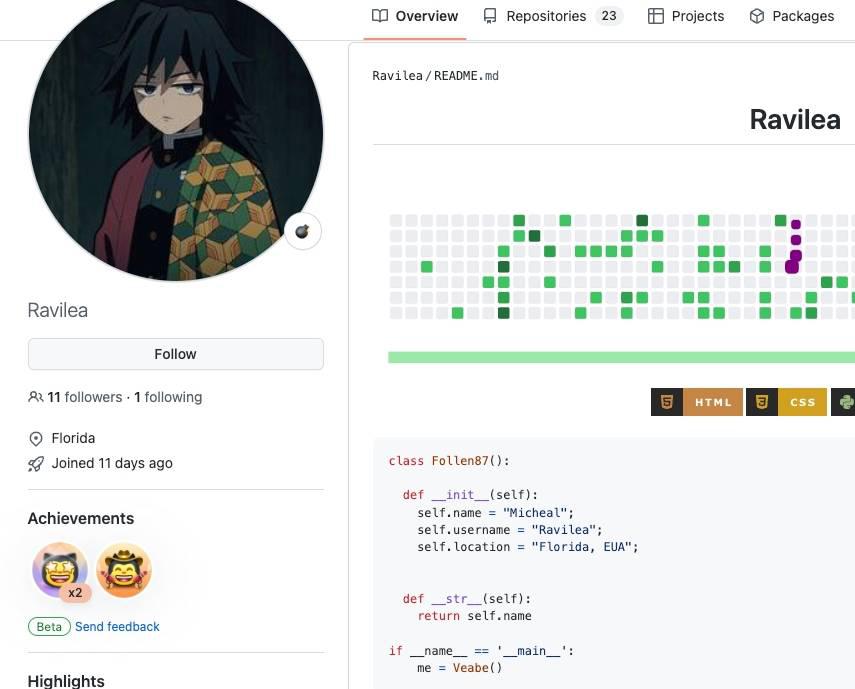Screen dimensions: 855x689
Task: Click the table icon beside Projects
Action: 655,16
